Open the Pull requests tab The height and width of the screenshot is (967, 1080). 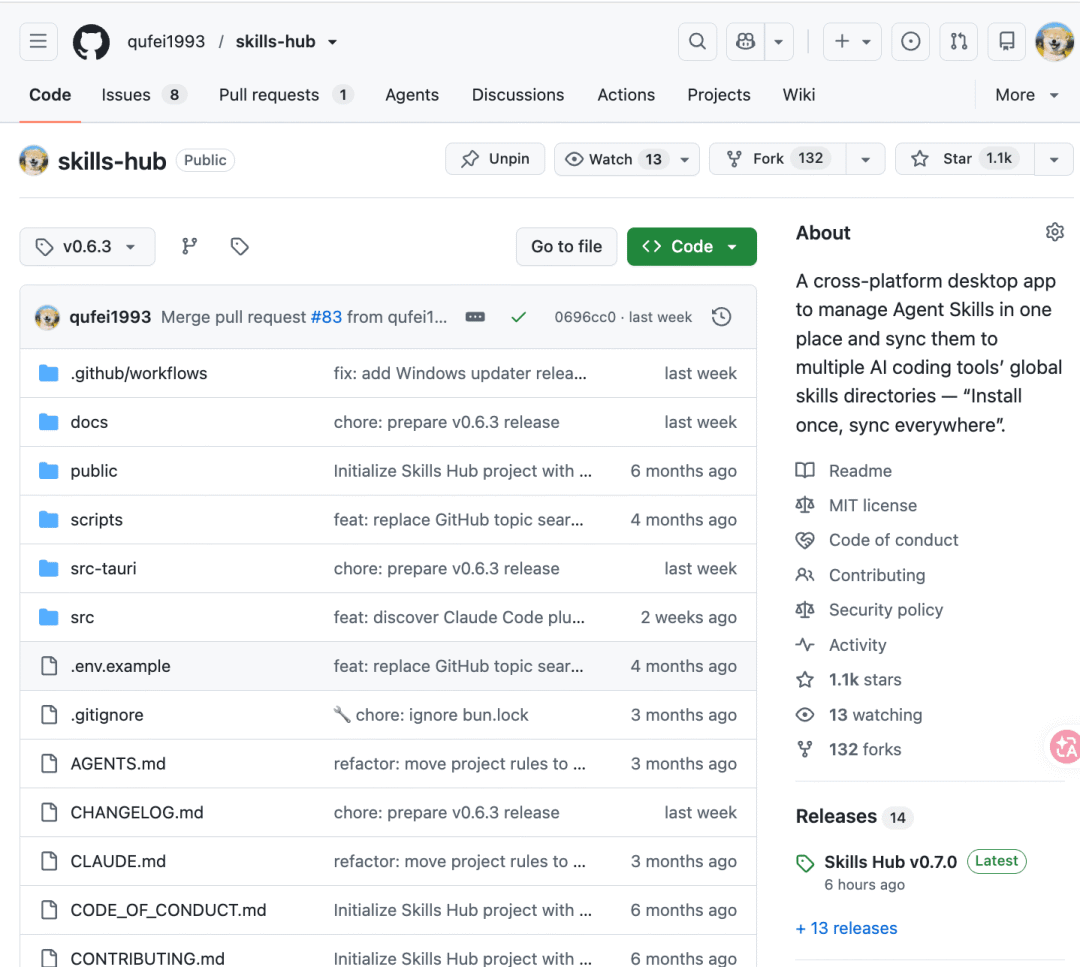[x=286, y=94]
